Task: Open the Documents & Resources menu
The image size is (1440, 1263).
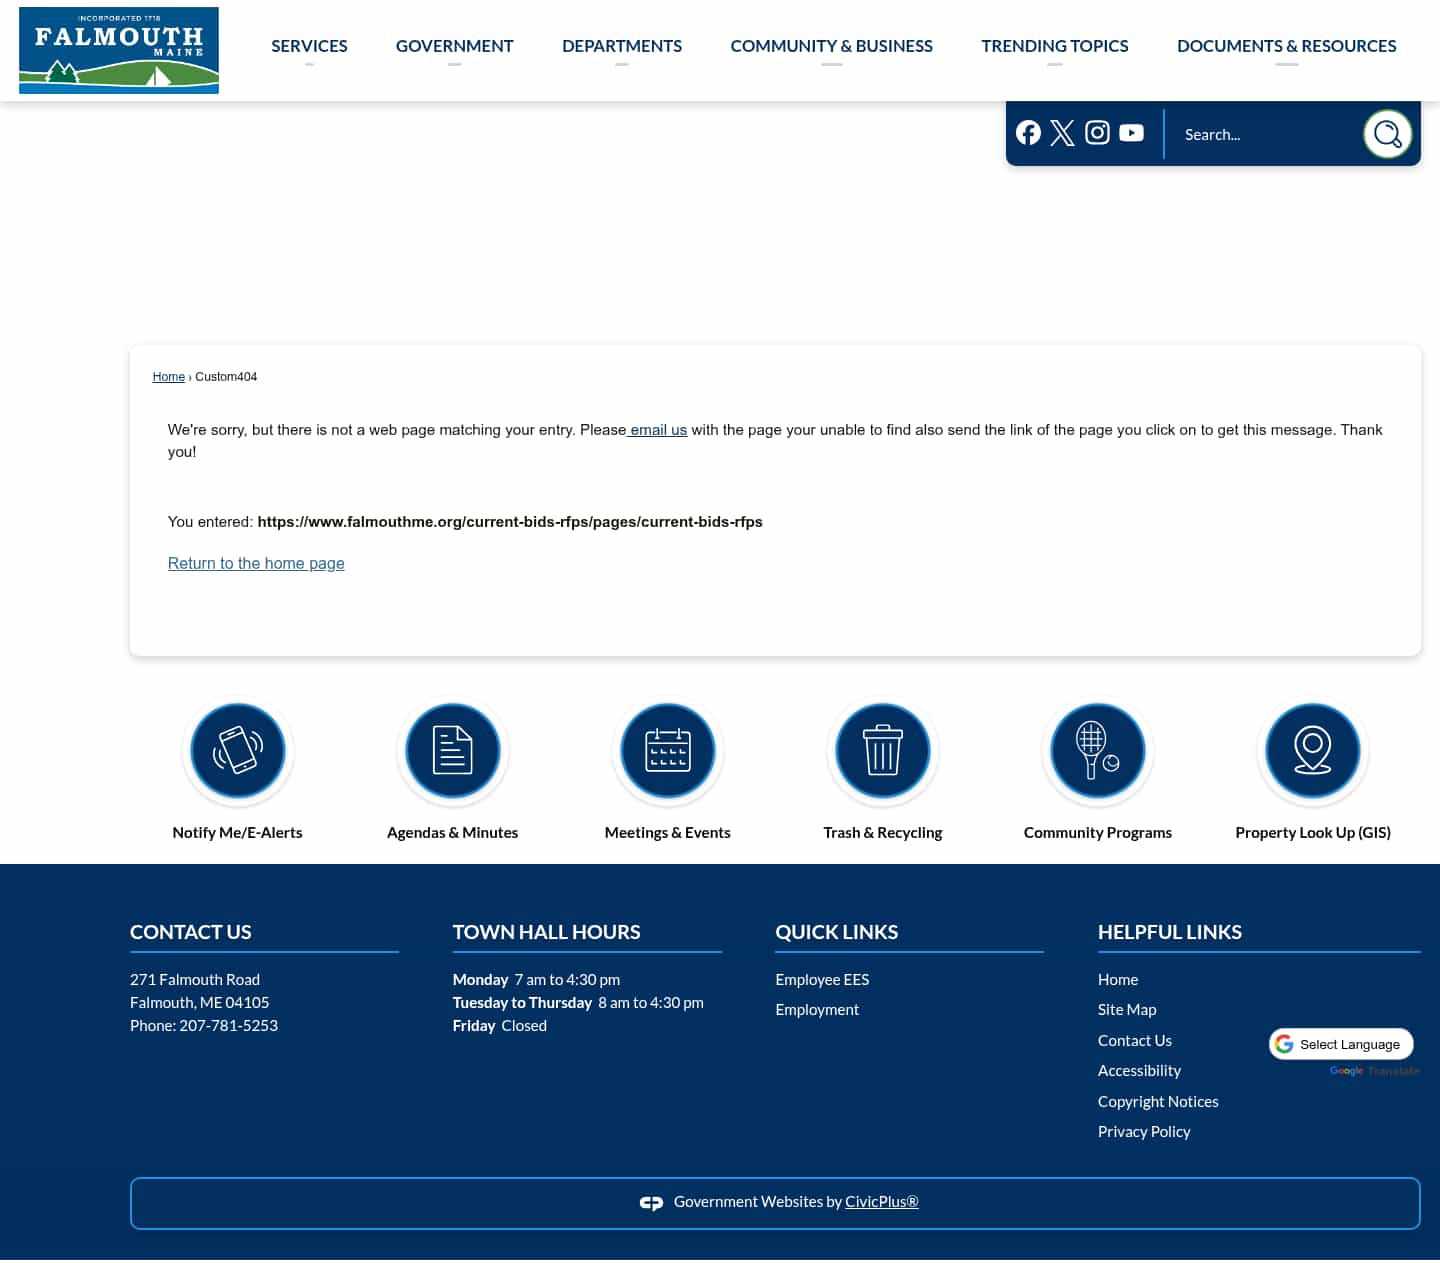Action: coord(1287,46)
